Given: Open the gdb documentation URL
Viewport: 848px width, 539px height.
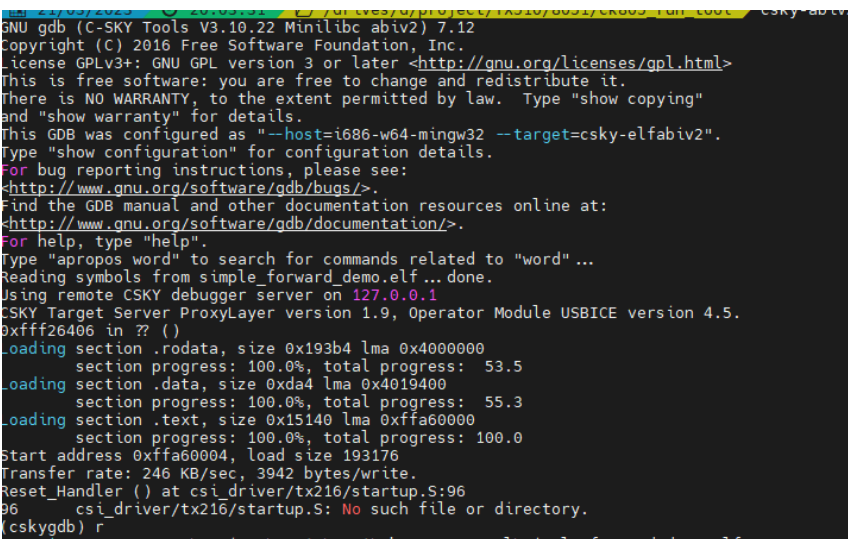Looking at the screenshot, I should click(x=228, y=224).
